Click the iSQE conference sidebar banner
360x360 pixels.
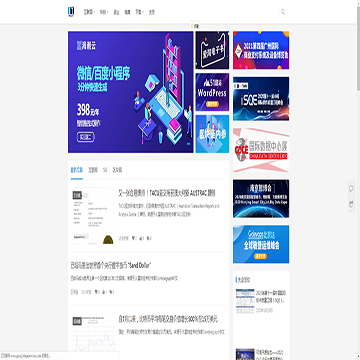[261, 99]
